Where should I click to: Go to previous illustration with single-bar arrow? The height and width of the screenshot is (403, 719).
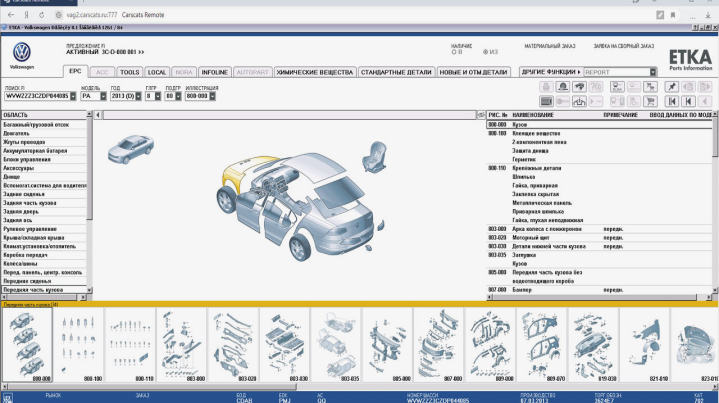688,101
